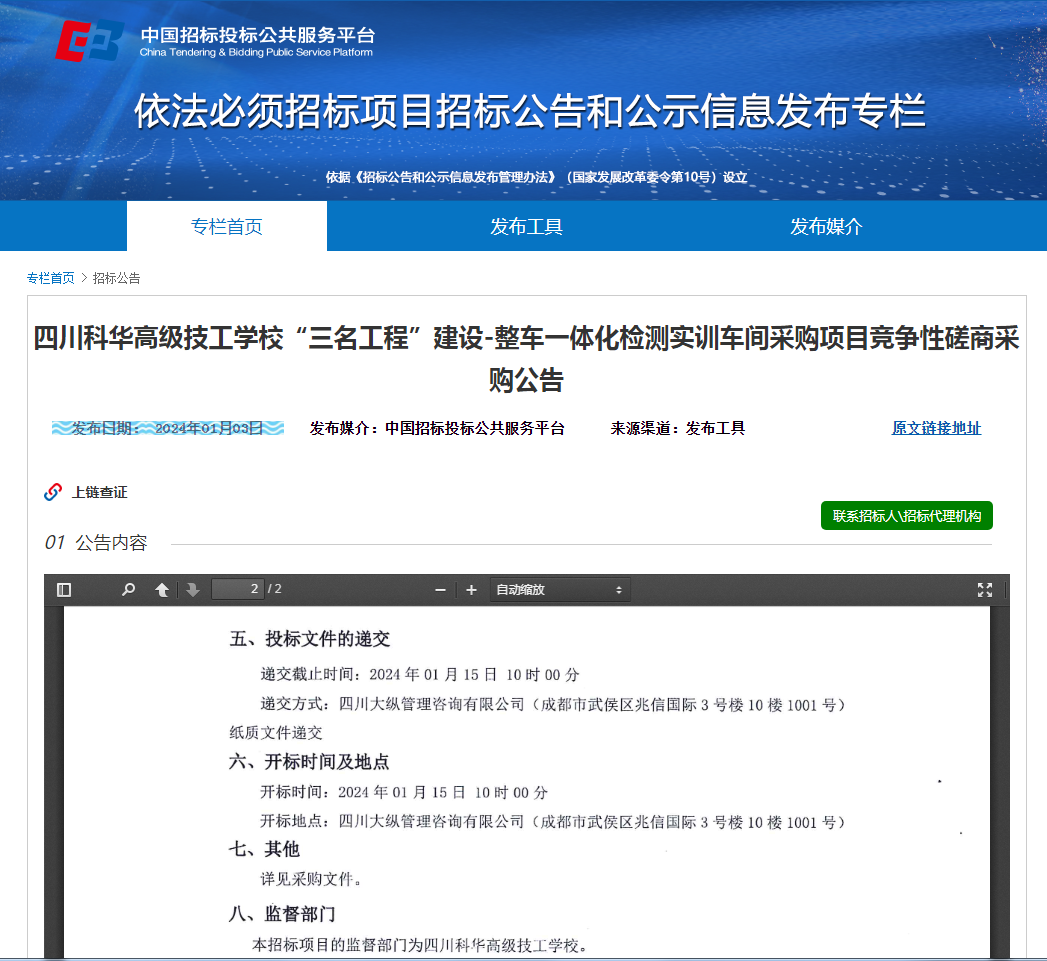
Task: Select 发布日期 2024年01月03日 text
Action: tap(168, 428)
